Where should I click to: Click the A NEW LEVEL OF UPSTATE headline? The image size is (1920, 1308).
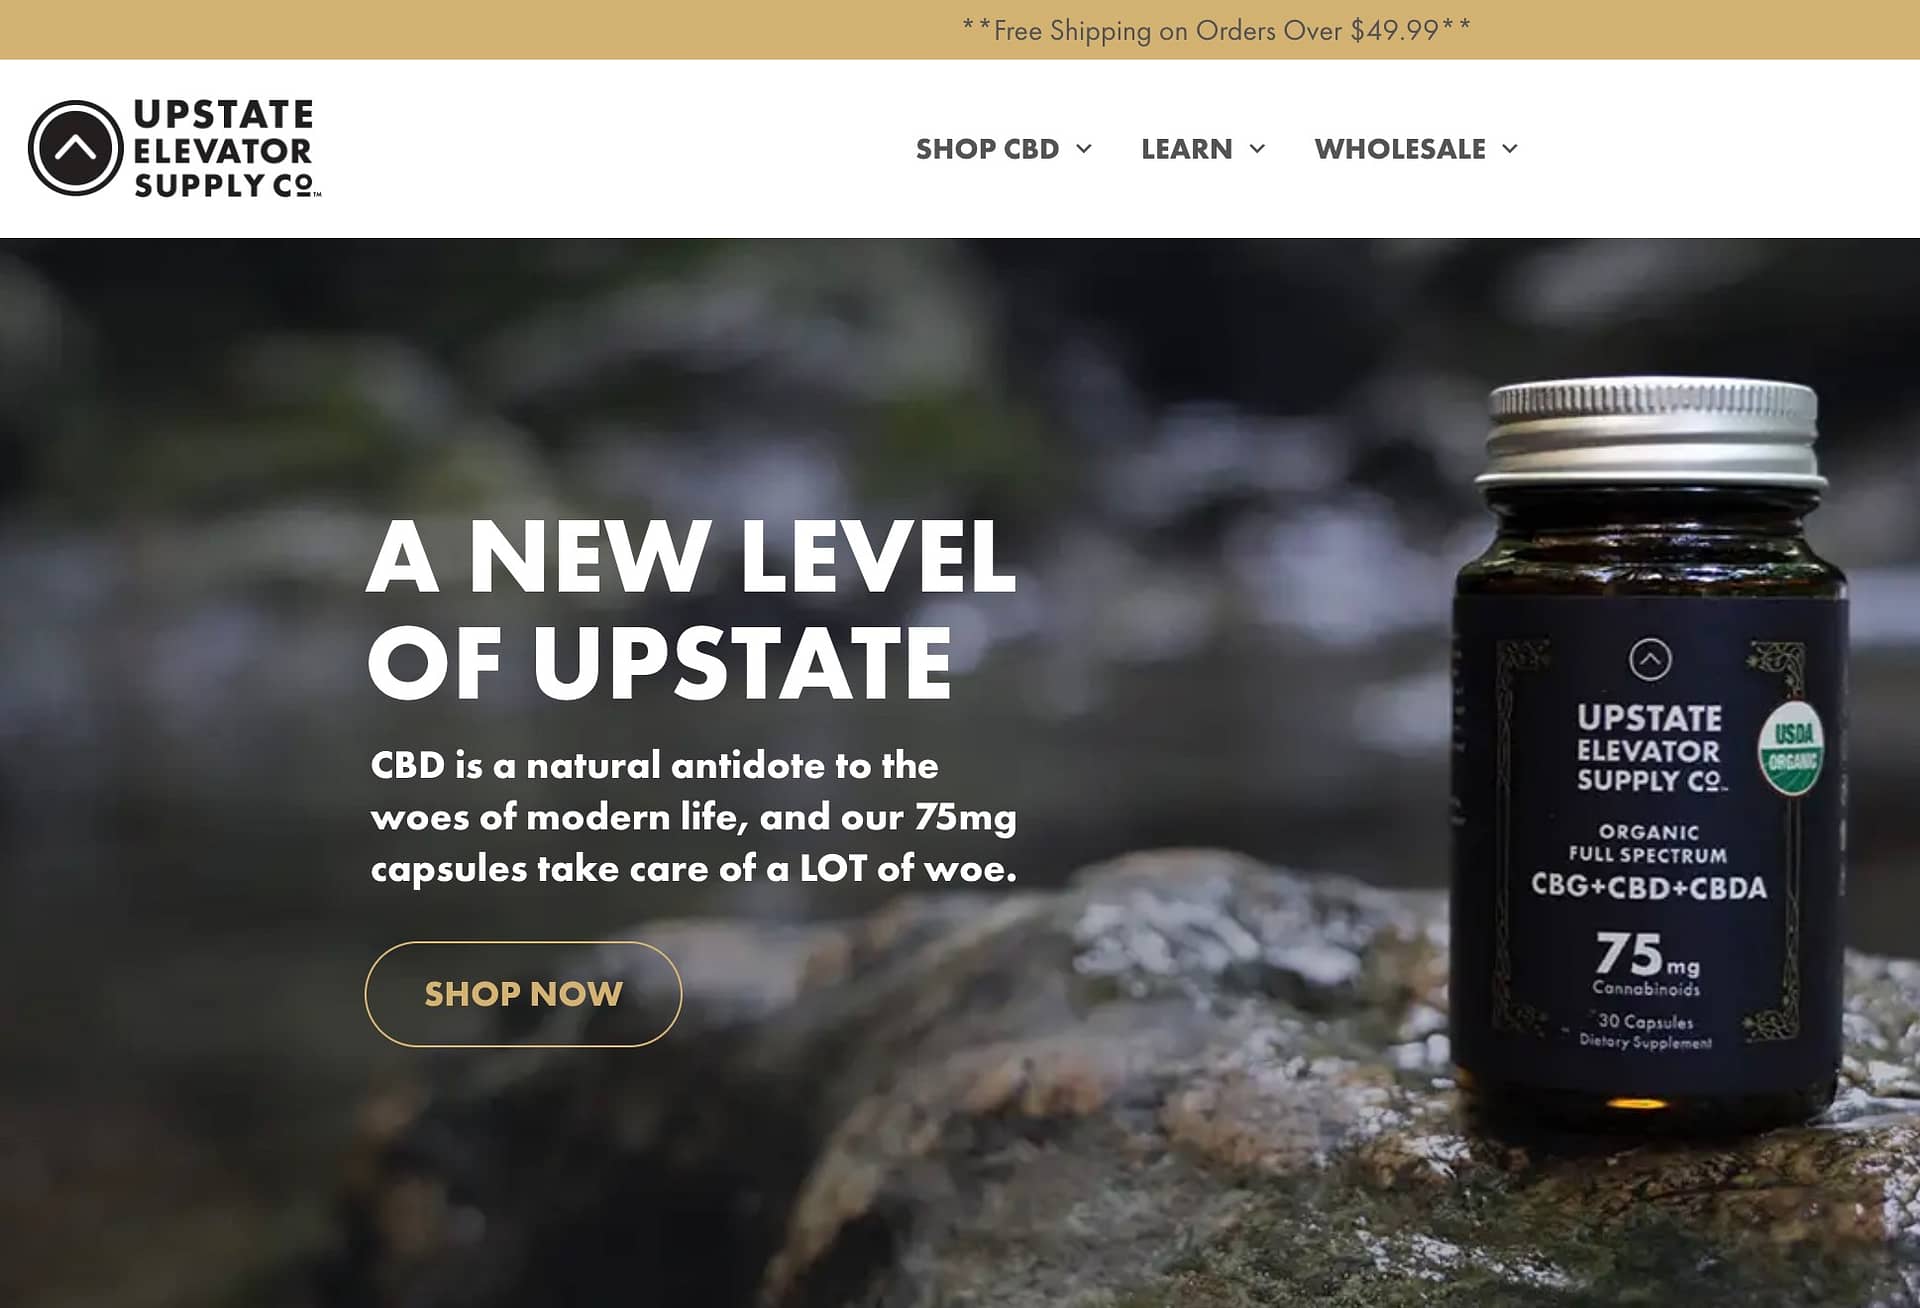[x=691, y=609]
